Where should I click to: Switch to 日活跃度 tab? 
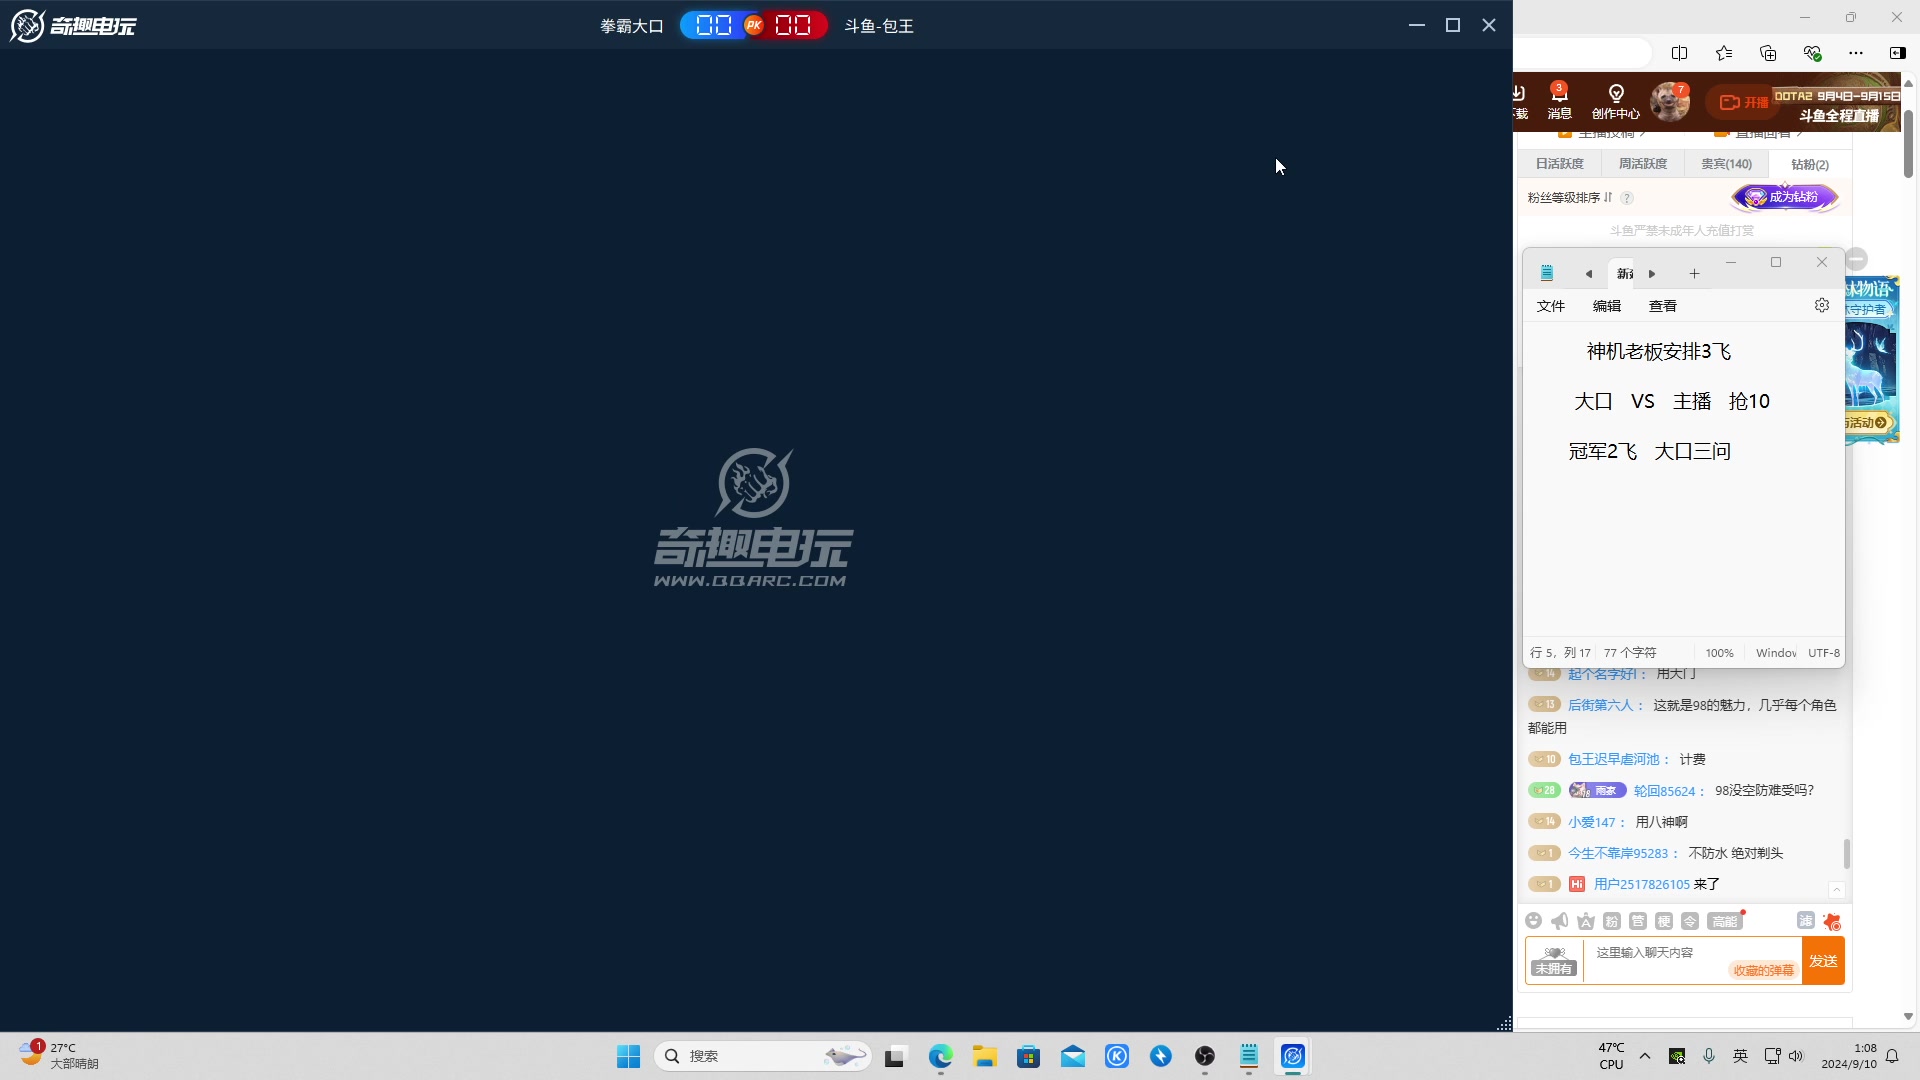coord(1559,164)
